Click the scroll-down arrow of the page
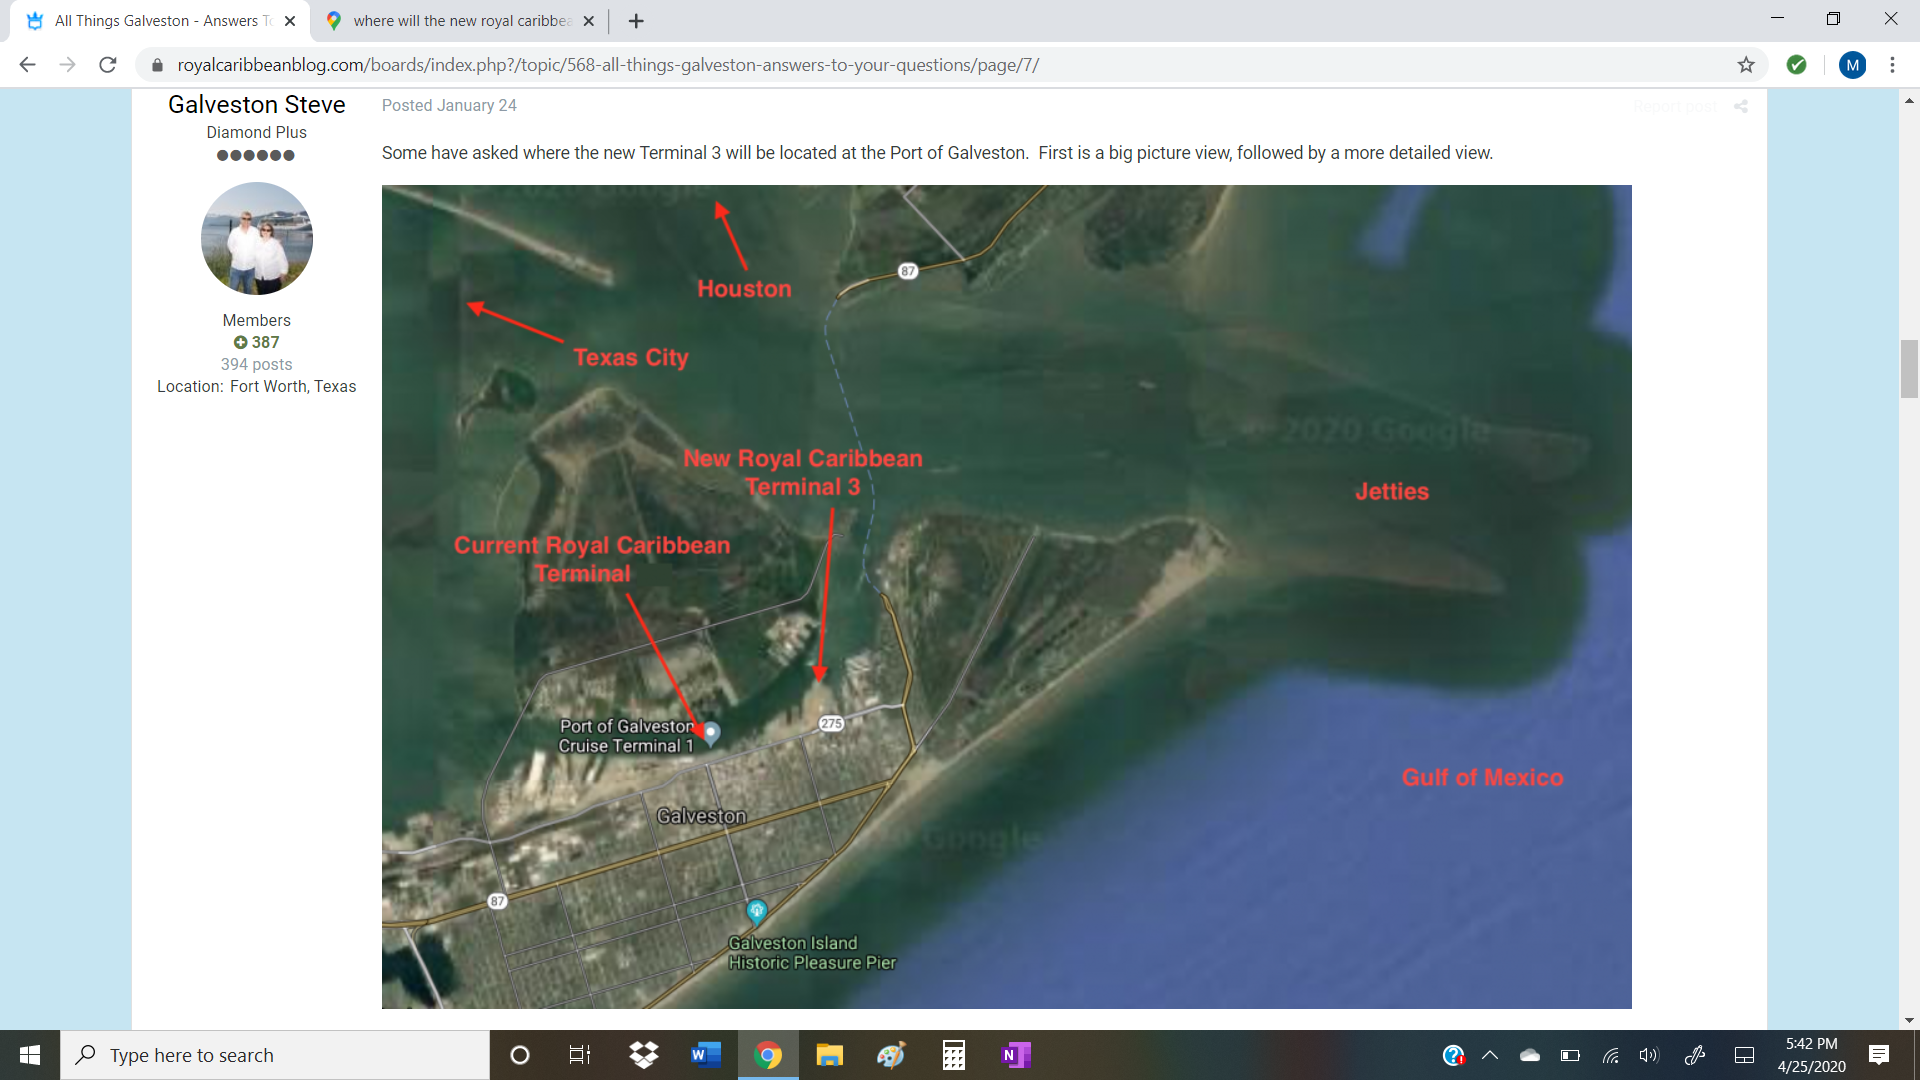Screen dimensions: 1920x1080 click(x=1909, y=1020)
